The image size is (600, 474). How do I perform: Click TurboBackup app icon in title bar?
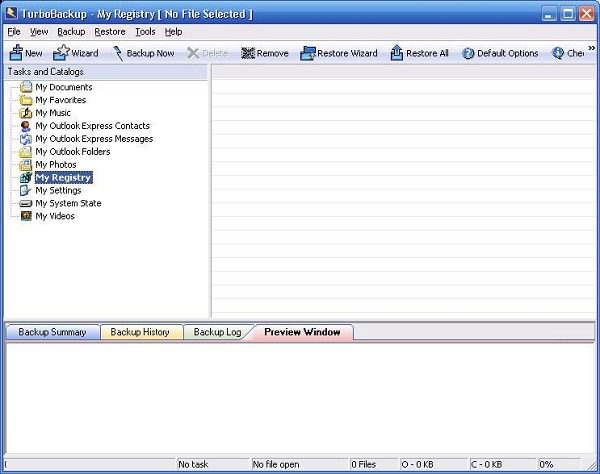[x=11, y=14]
